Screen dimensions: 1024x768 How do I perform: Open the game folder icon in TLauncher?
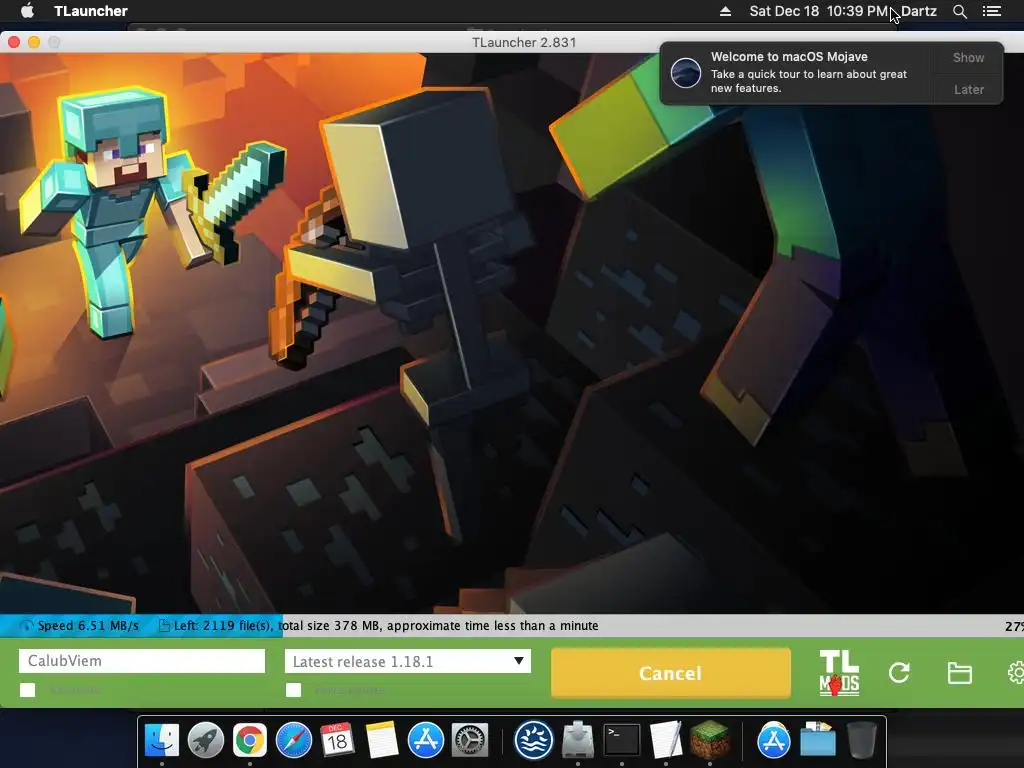959,673
